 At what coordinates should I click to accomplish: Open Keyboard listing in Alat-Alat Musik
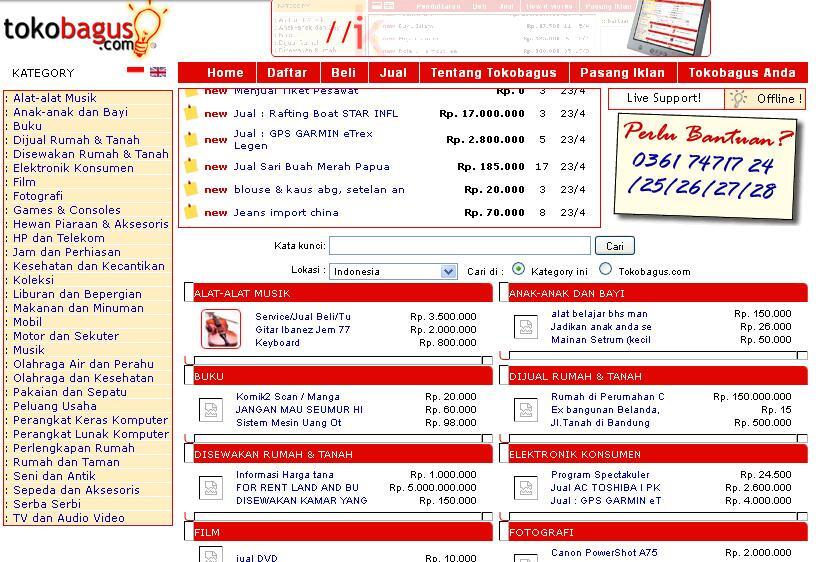pyautogui.click(x=278, y=343)
